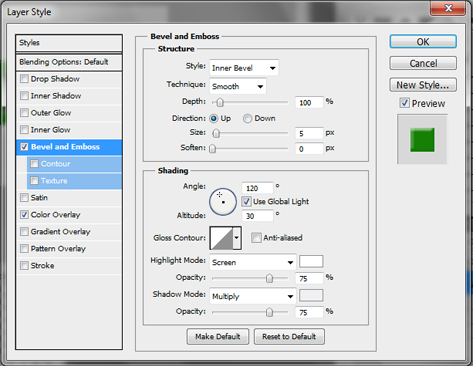Screen dimensions: 473x366
Task: Click the Size value input field
Action: (x=309, y=133)
